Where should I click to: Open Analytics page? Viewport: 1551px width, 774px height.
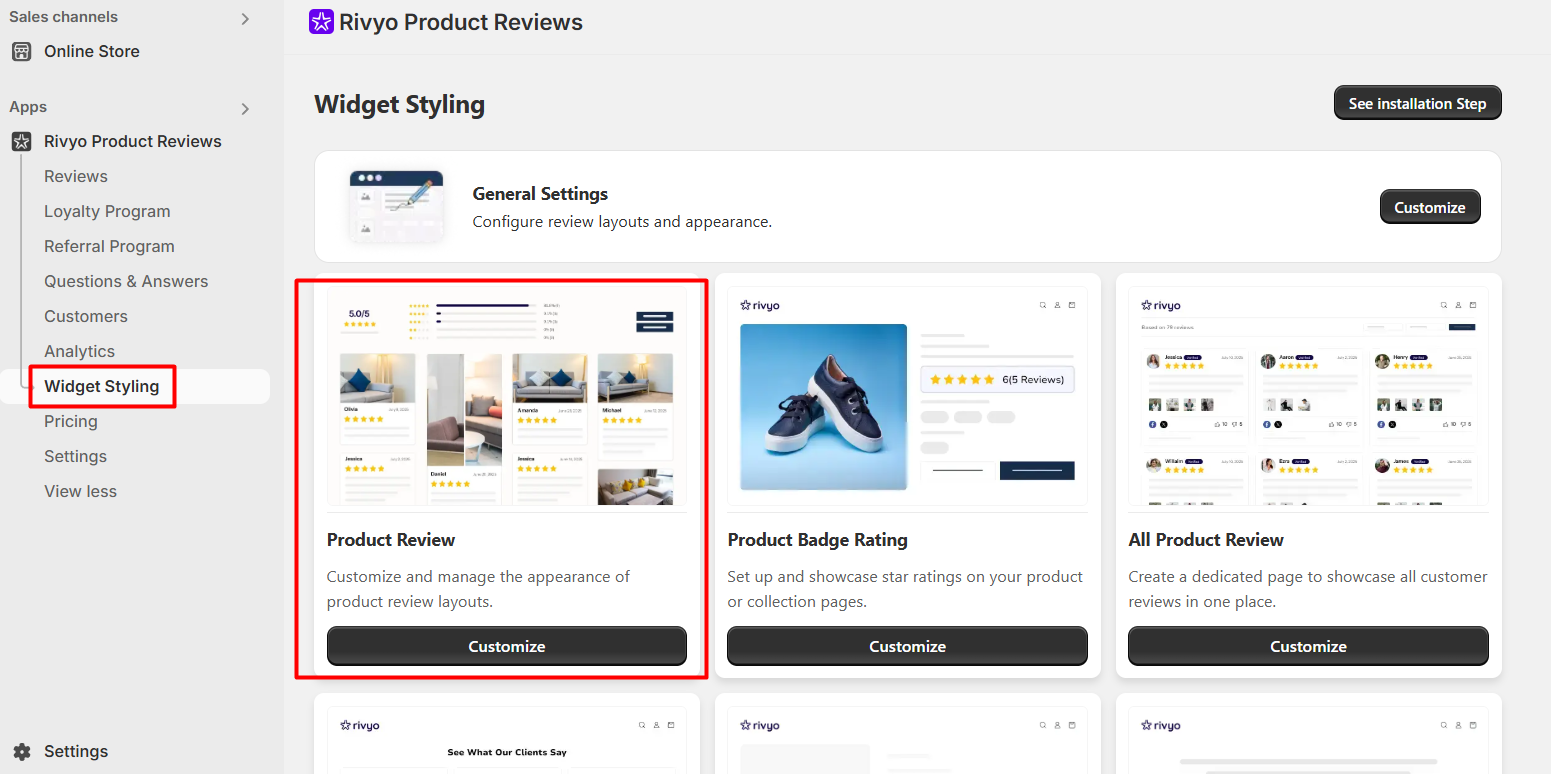point(79,351)
